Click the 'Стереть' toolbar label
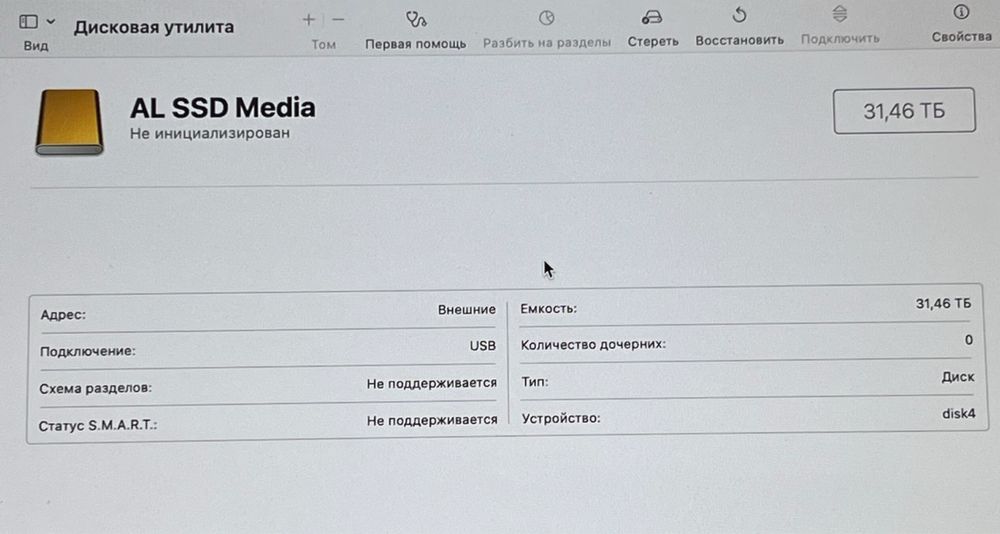Viewport: 1000px width, 534px height. click(652, 41)
